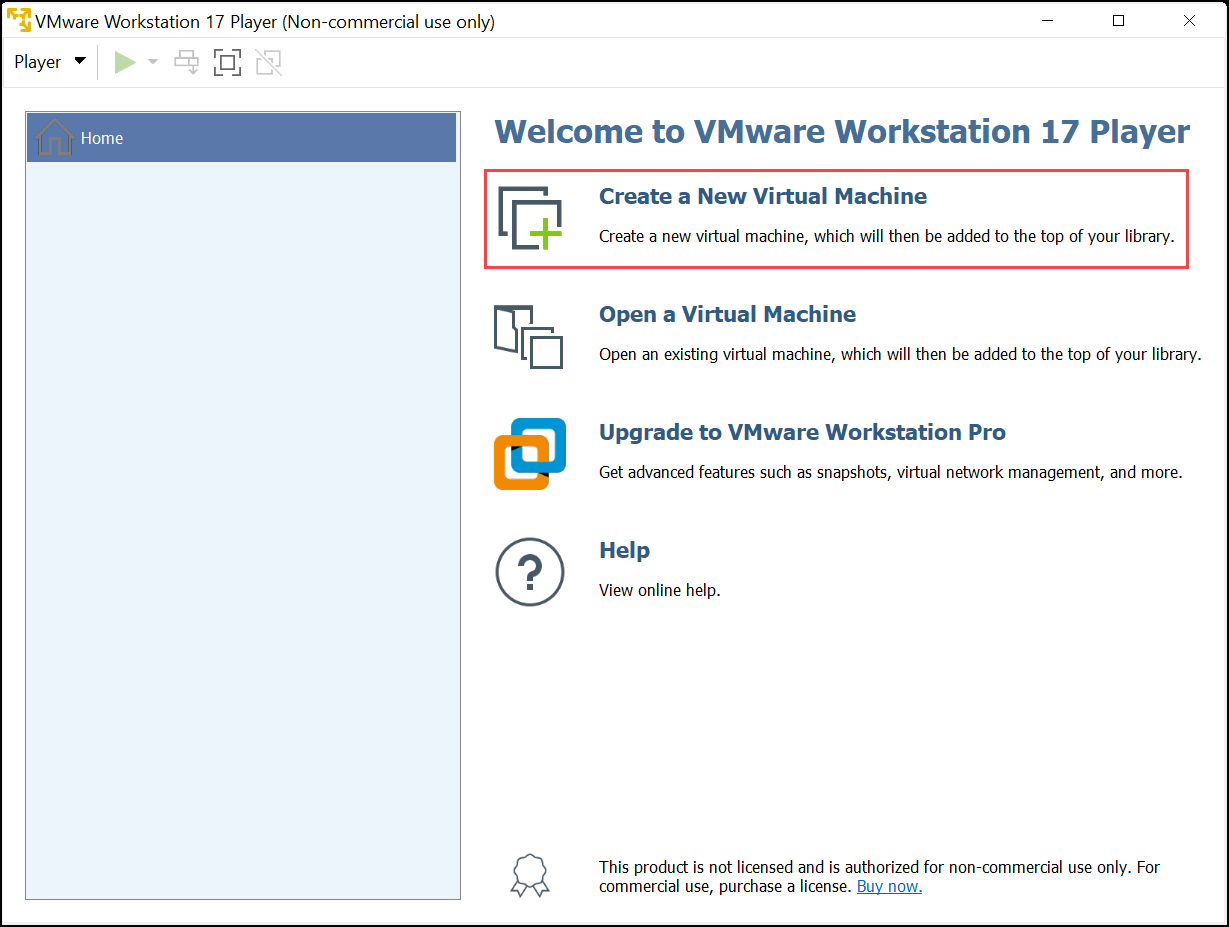Enter full screen mode icon

227,63
